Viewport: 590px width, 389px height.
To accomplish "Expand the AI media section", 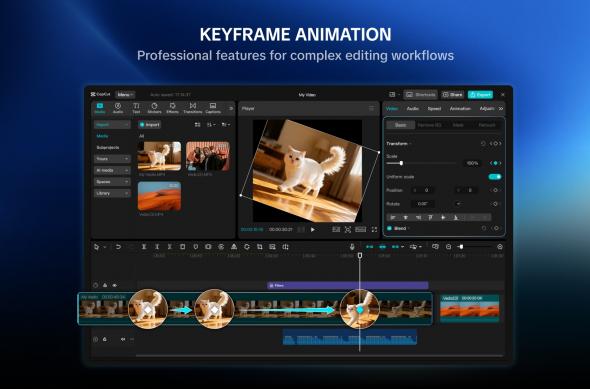I will click(112, 170).
